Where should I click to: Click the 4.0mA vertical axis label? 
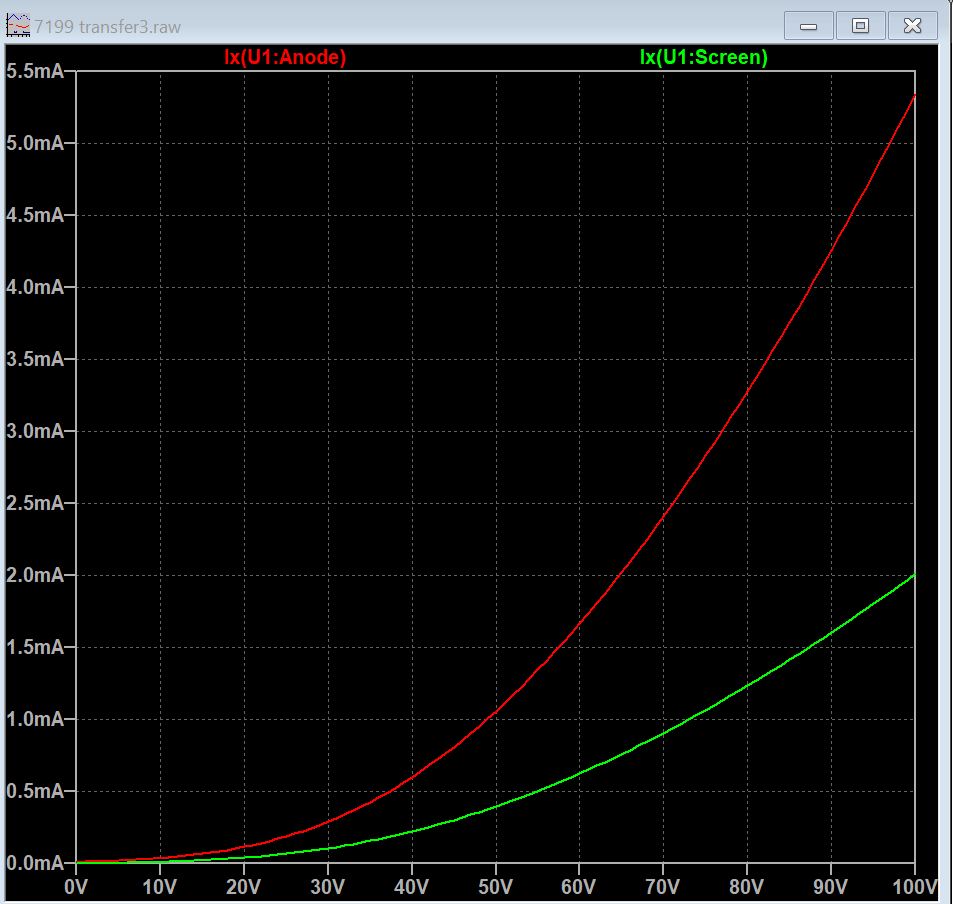[35, 287]
